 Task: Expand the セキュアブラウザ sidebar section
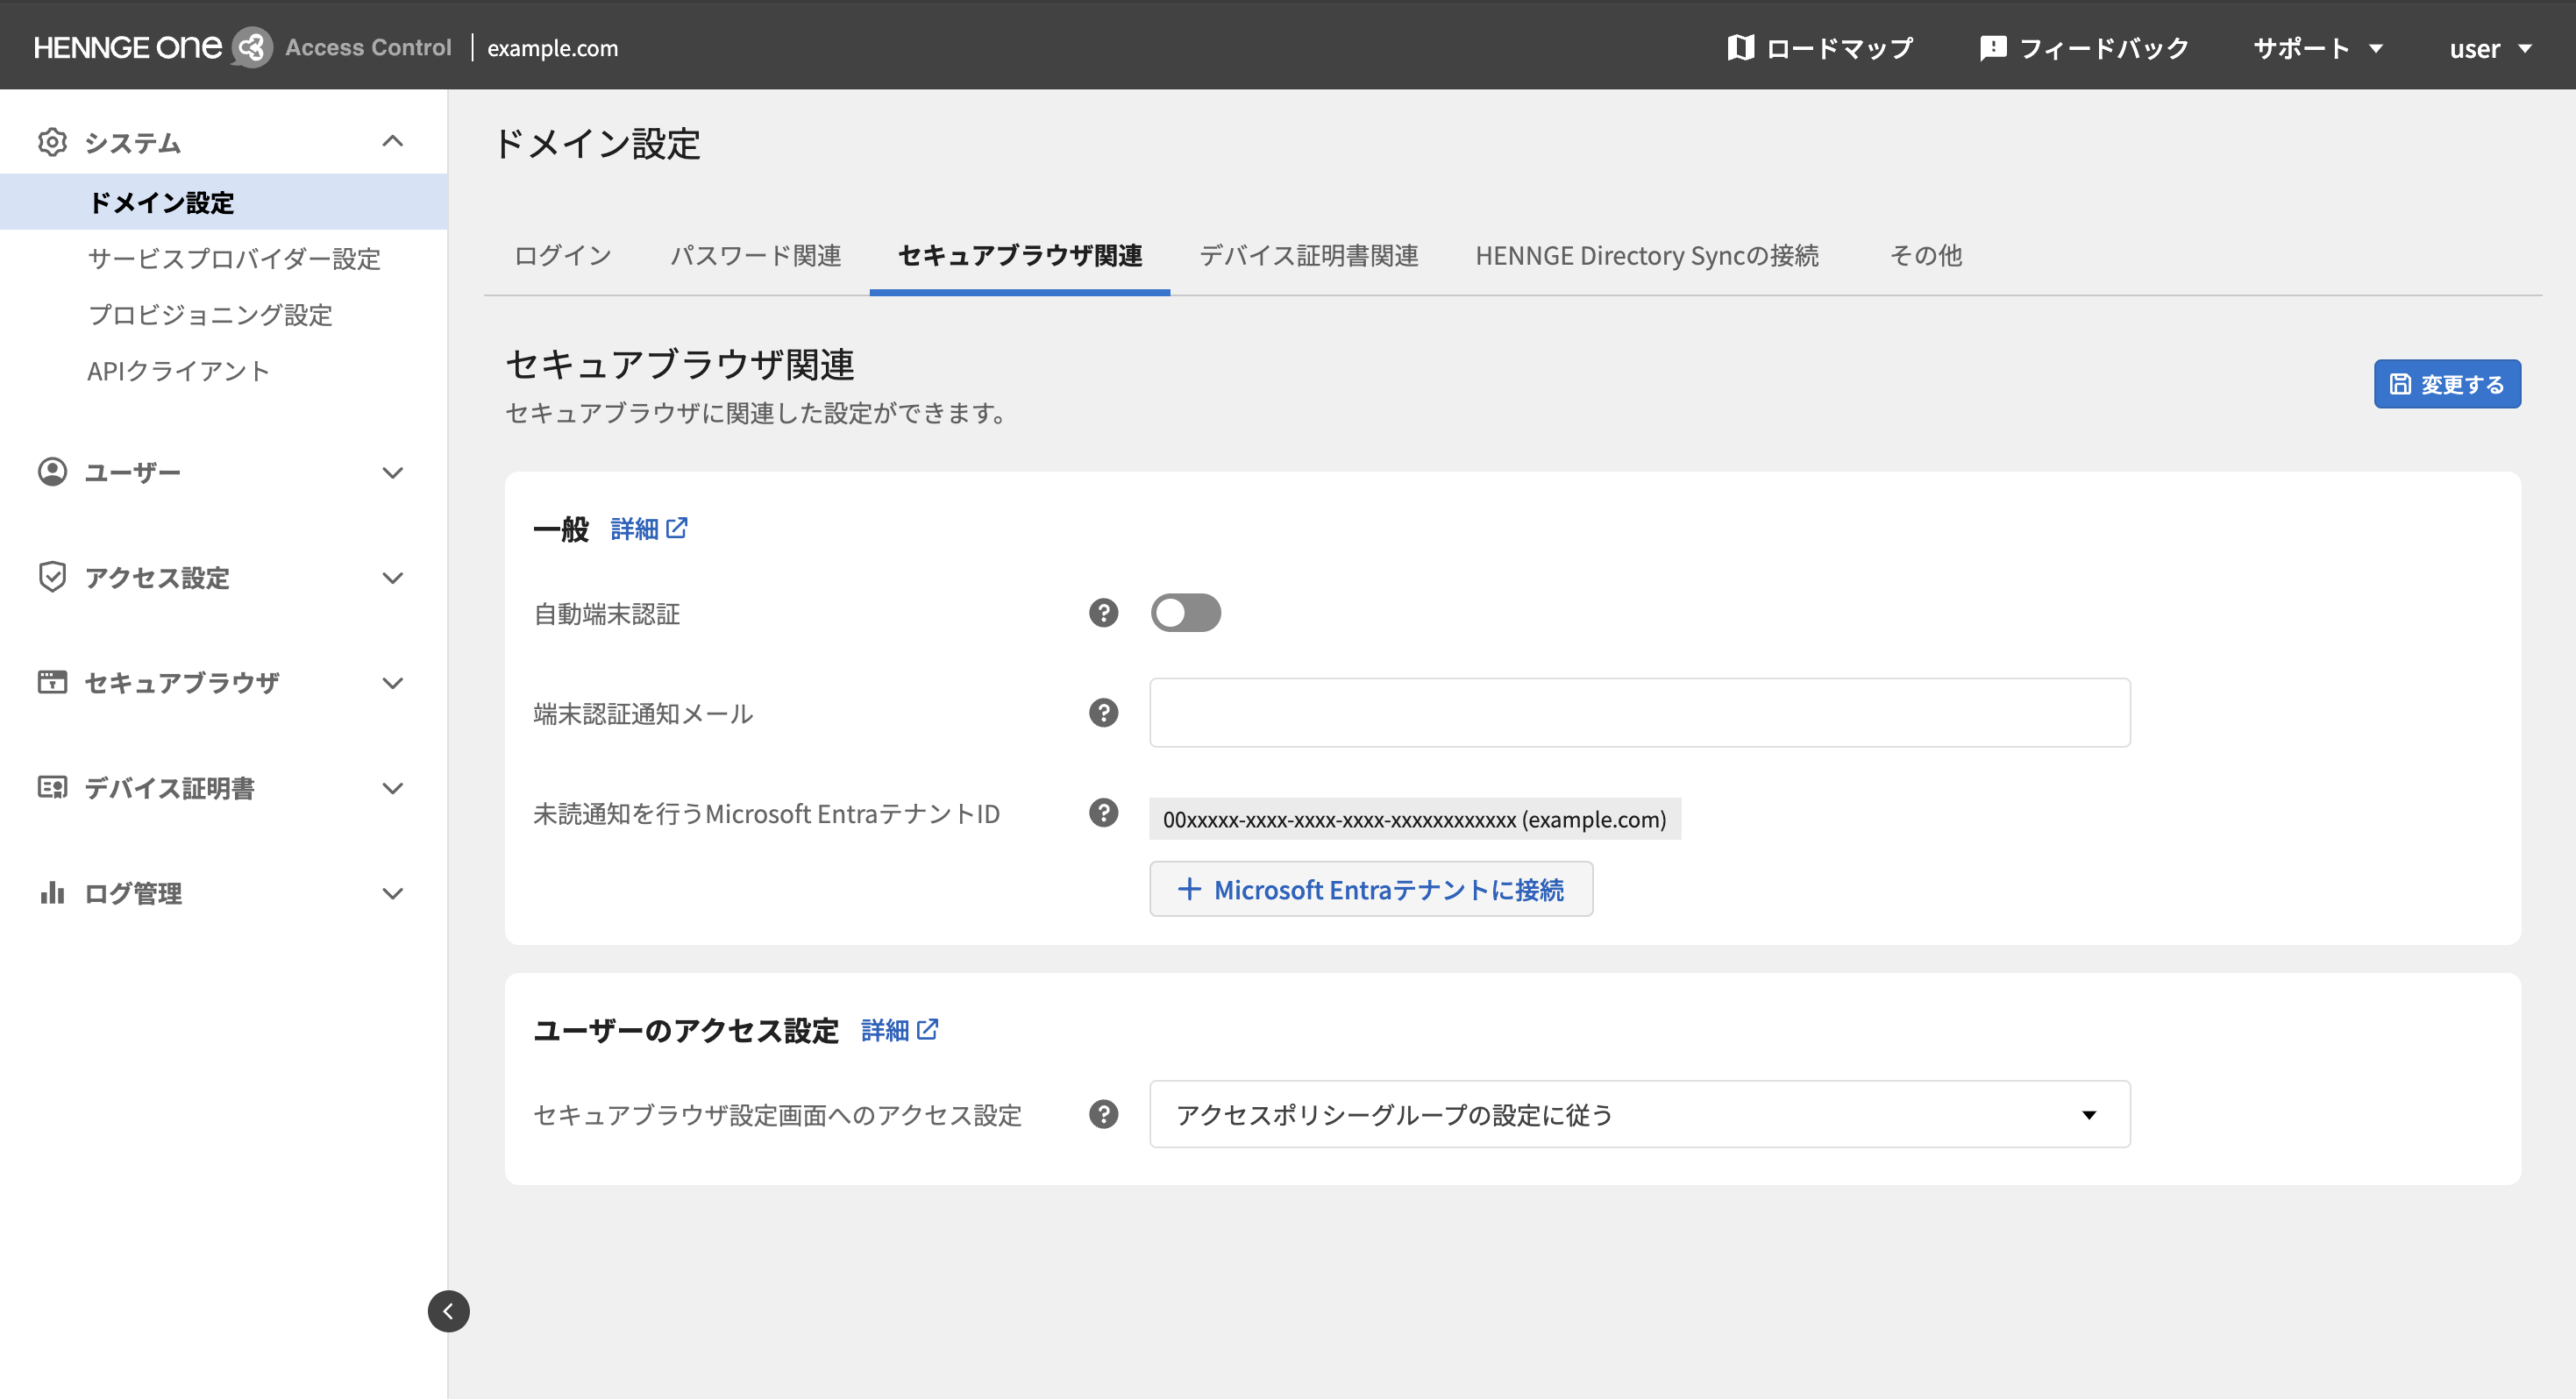point(393,682)
